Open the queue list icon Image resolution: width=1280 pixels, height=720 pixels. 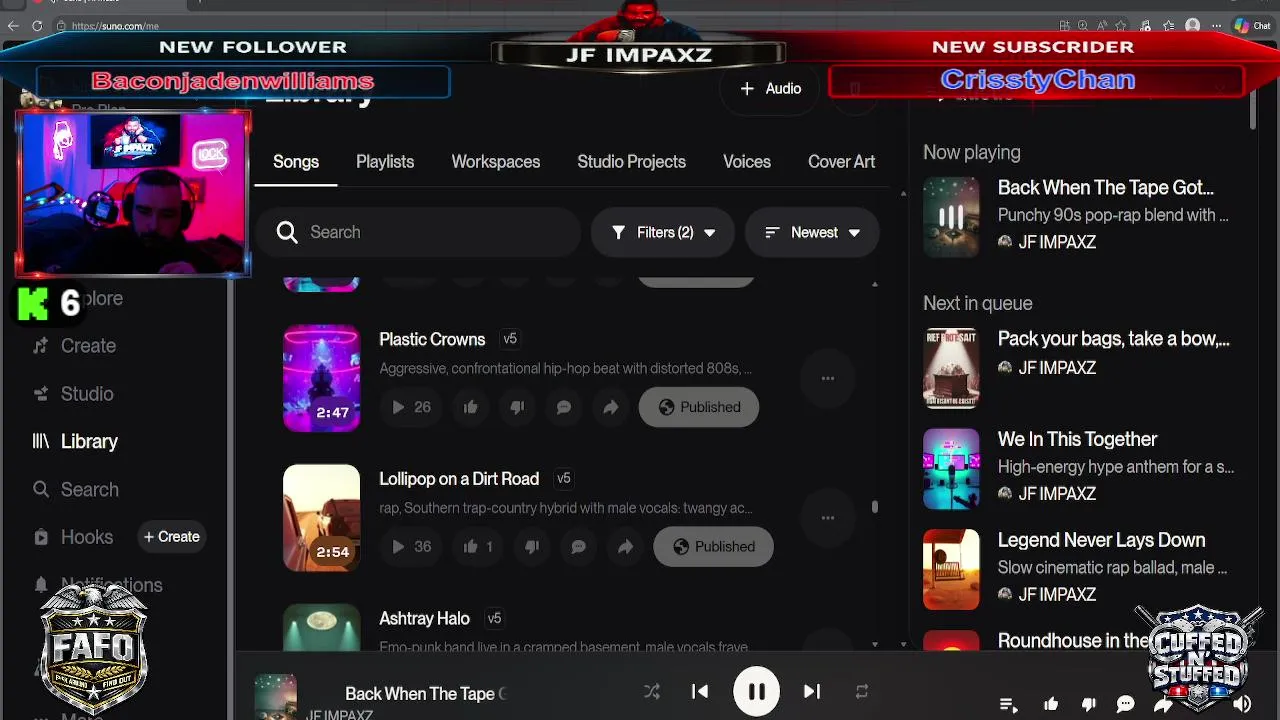[1008, 705]
